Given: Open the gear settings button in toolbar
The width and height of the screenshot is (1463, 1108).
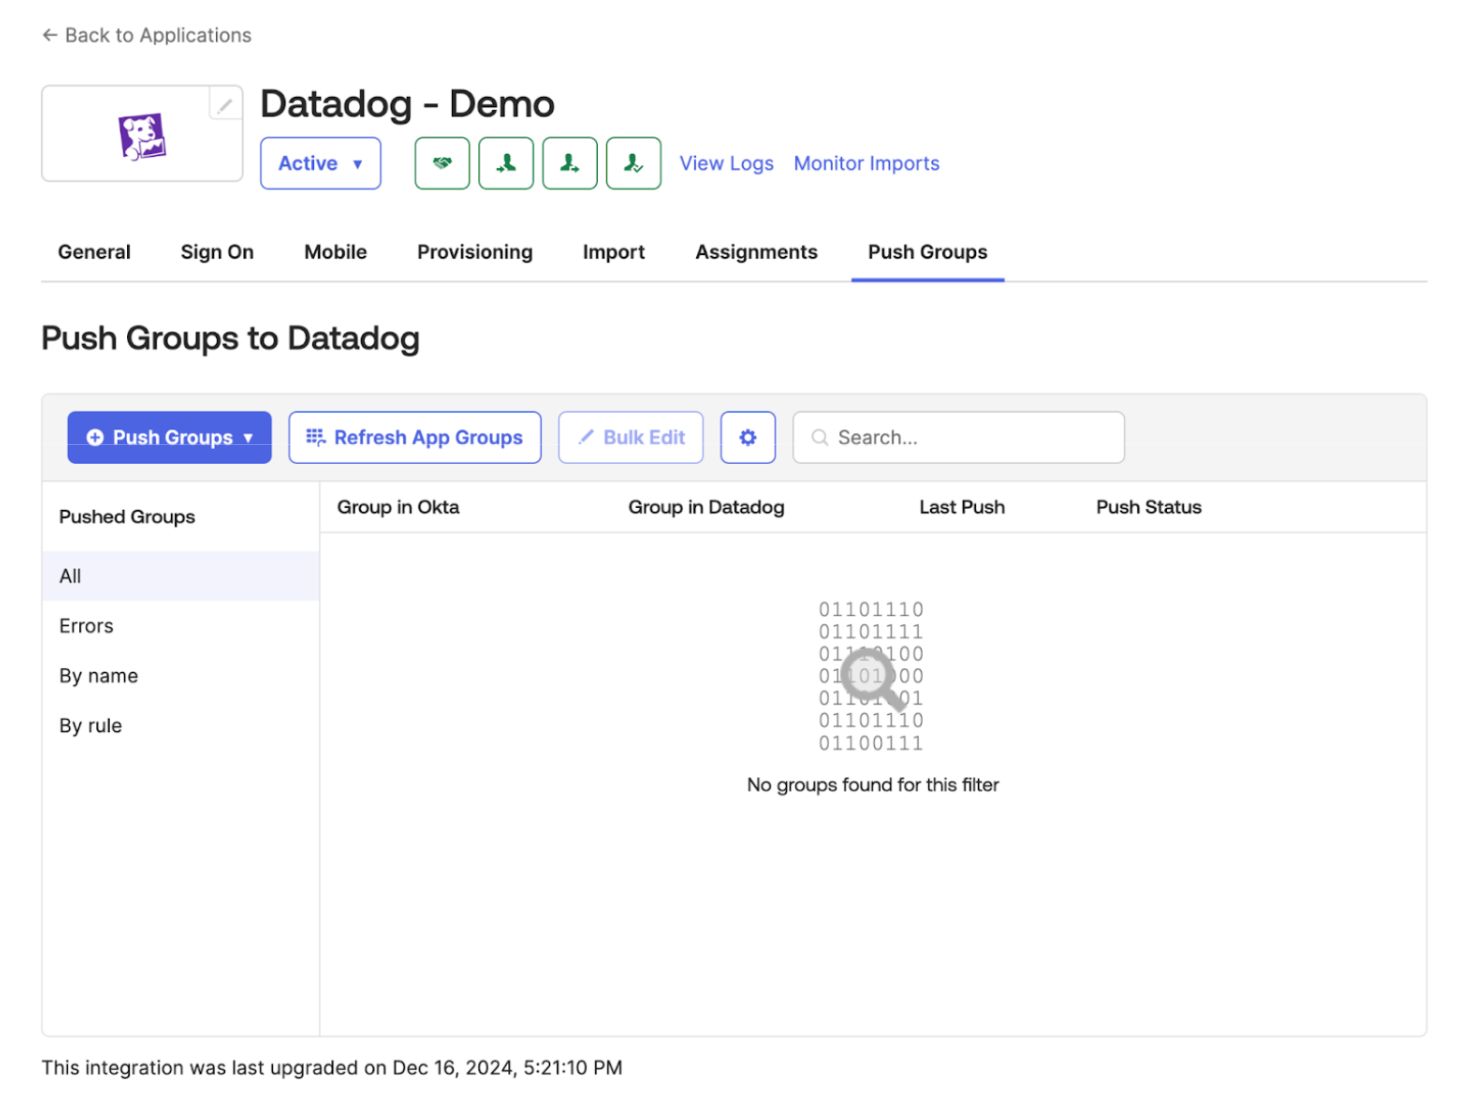Looking at the screenshot, I should pyautogui.click(x=748, y=437).
